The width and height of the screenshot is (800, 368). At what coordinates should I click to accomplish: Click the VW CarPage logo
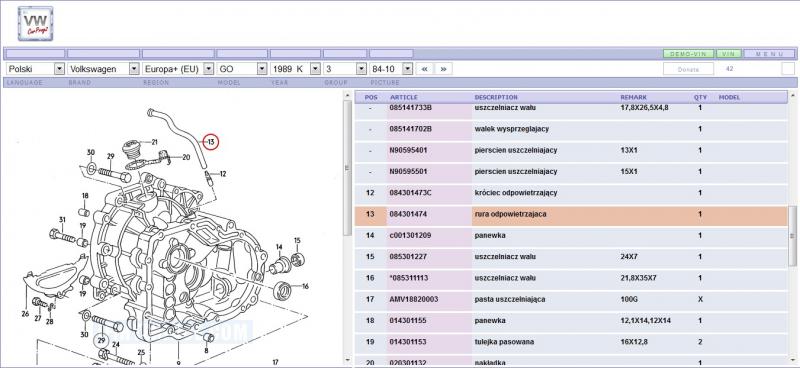click(x=35, y=23)
